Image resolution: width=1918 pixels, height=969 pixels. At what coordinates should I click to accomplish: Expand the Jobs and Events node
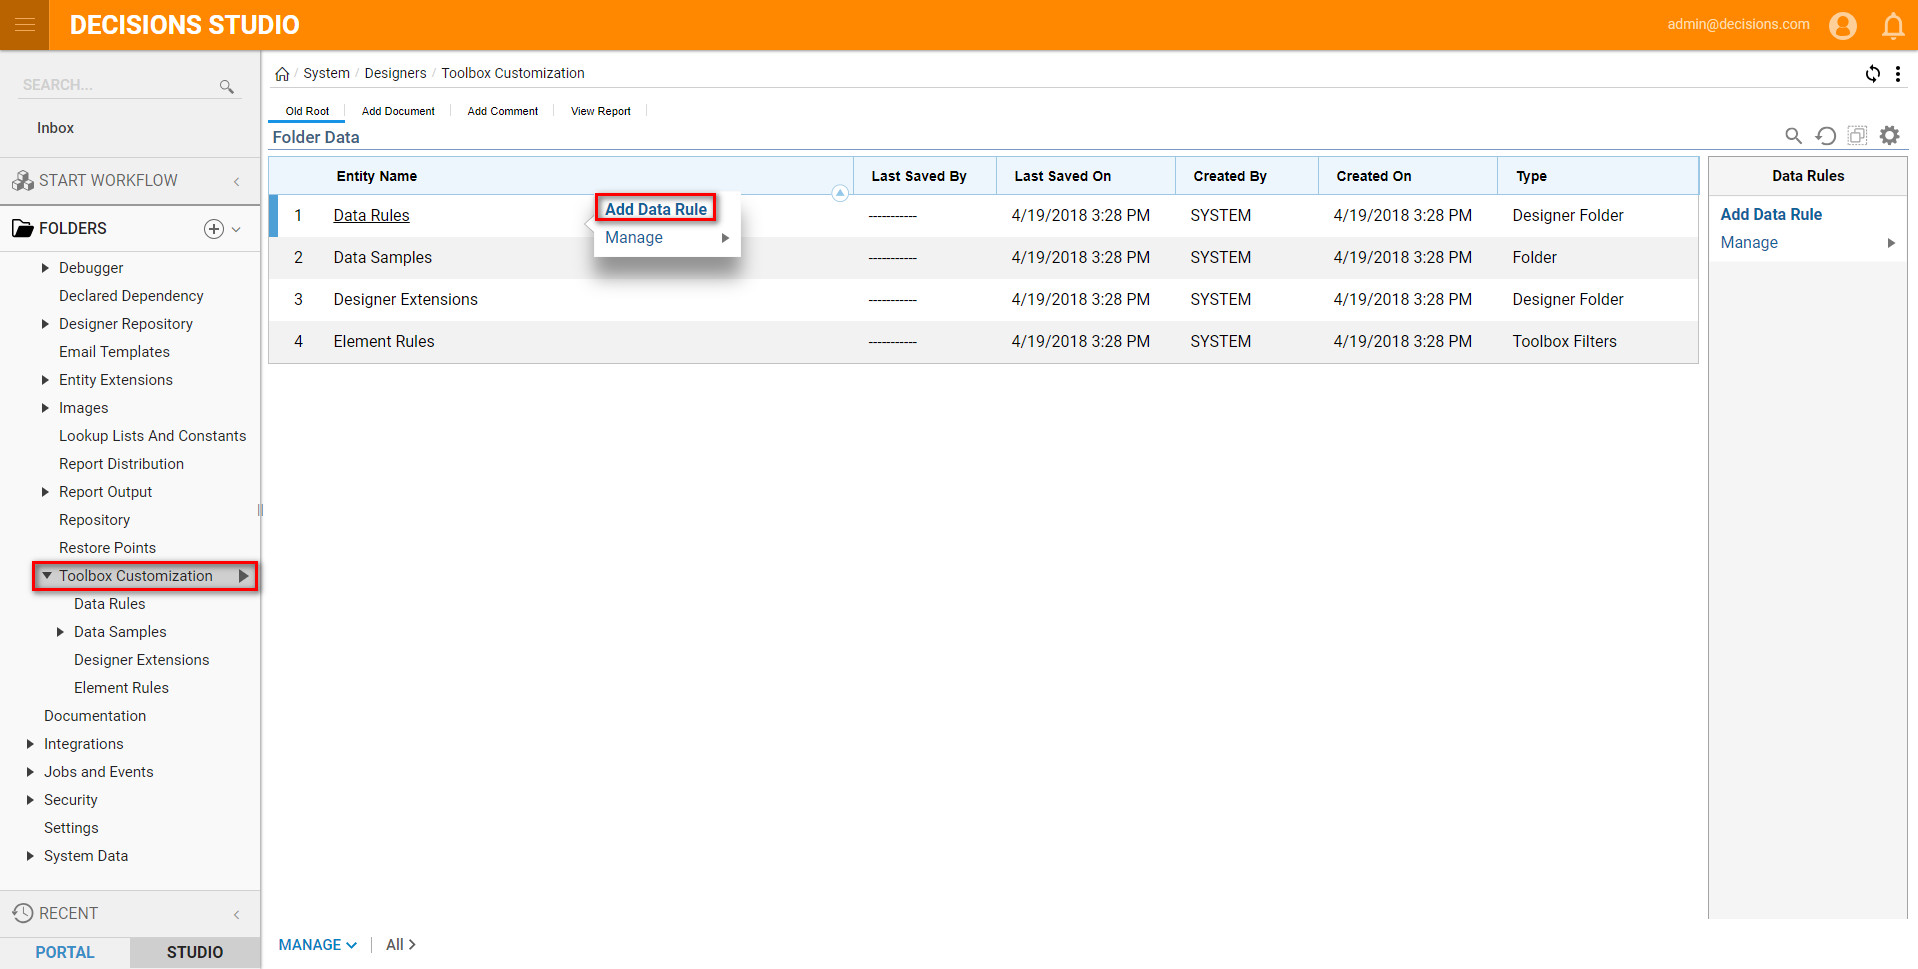coord(30,772)
